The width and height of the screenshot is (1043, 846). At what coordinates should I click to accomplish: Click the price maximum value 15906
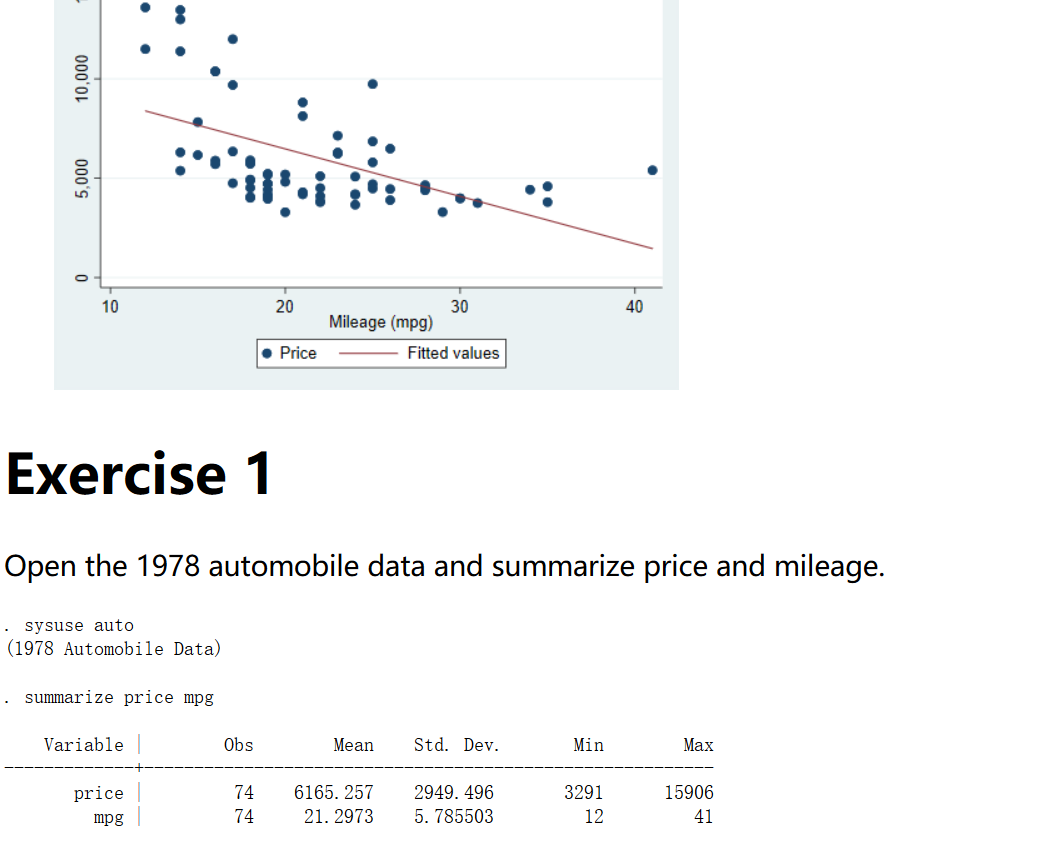pyautogui.click(x=689, y=793)
